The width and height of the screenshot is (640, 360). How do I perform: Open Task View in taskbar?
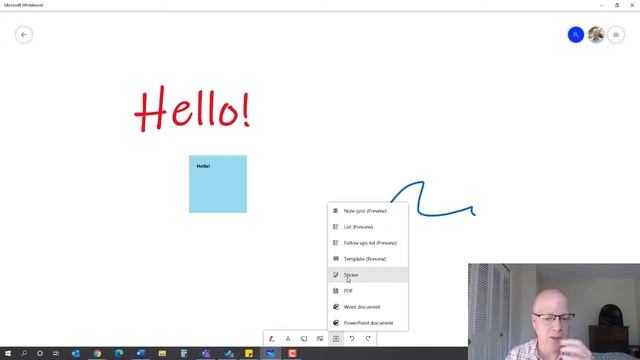coord(56,353)
